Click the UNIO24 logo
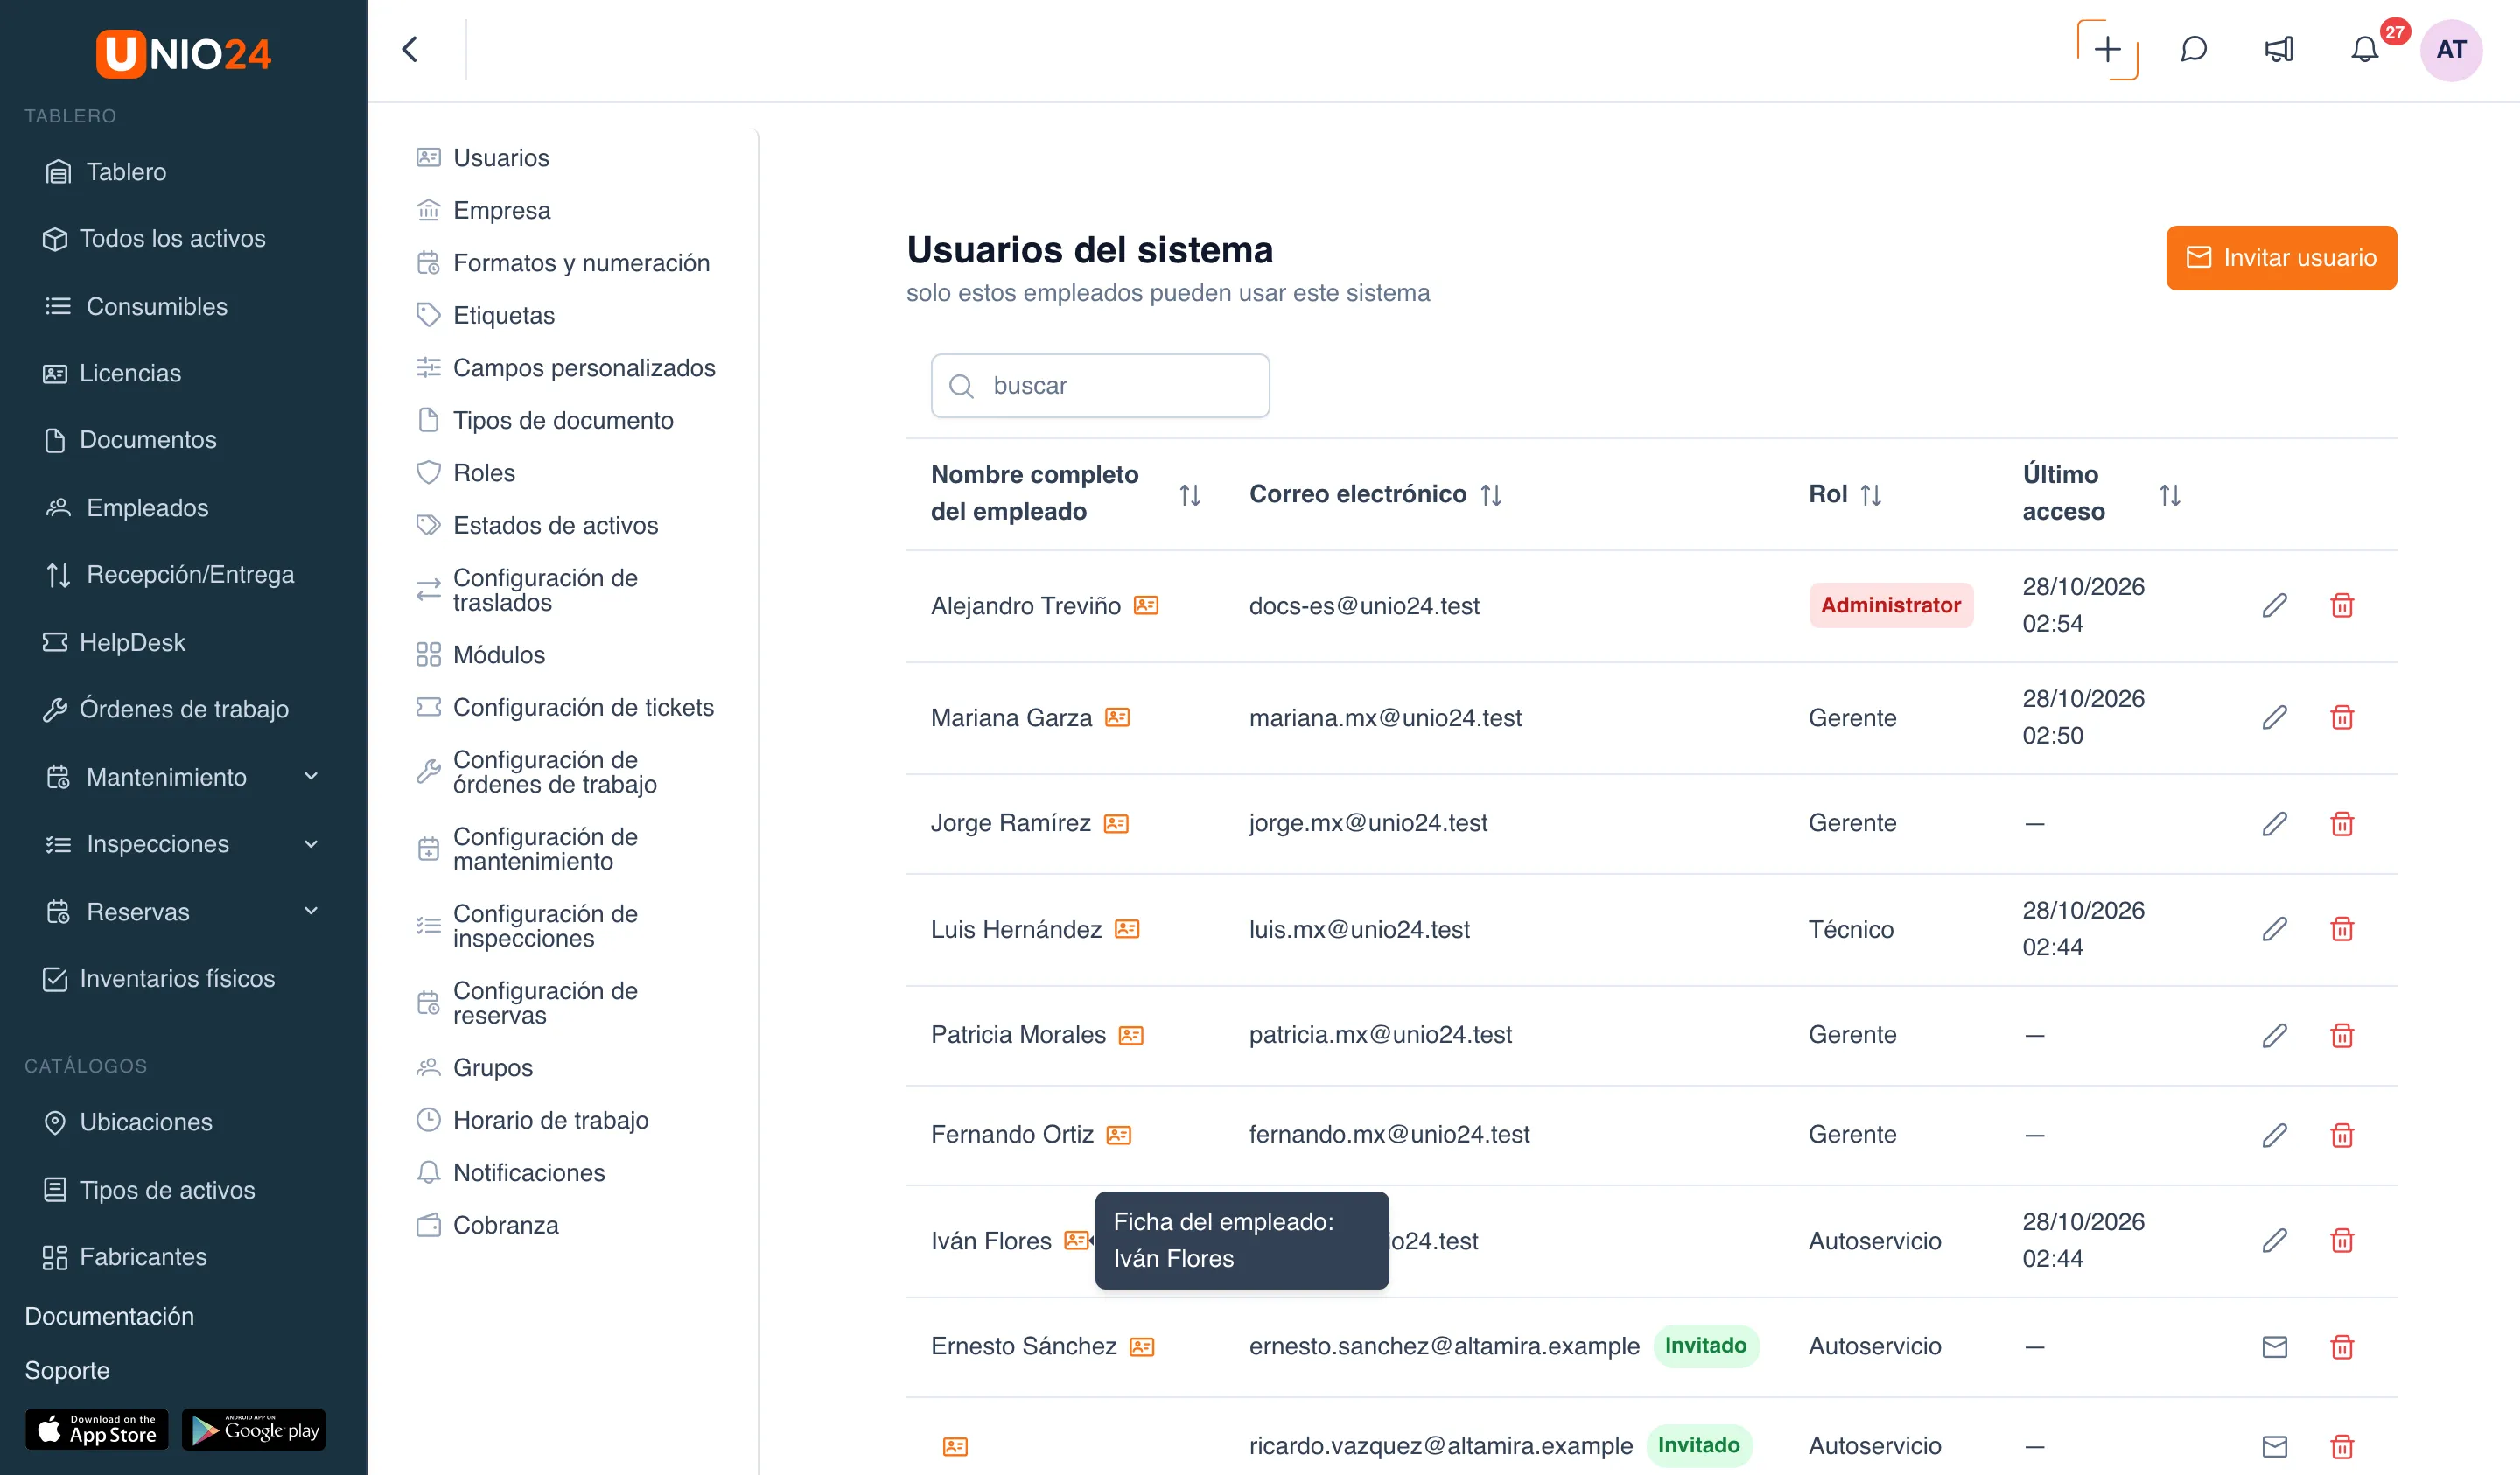Image resolution: width=2520 pixels, height=1475 pixels. pyautogui.click(x=183, y=53)
